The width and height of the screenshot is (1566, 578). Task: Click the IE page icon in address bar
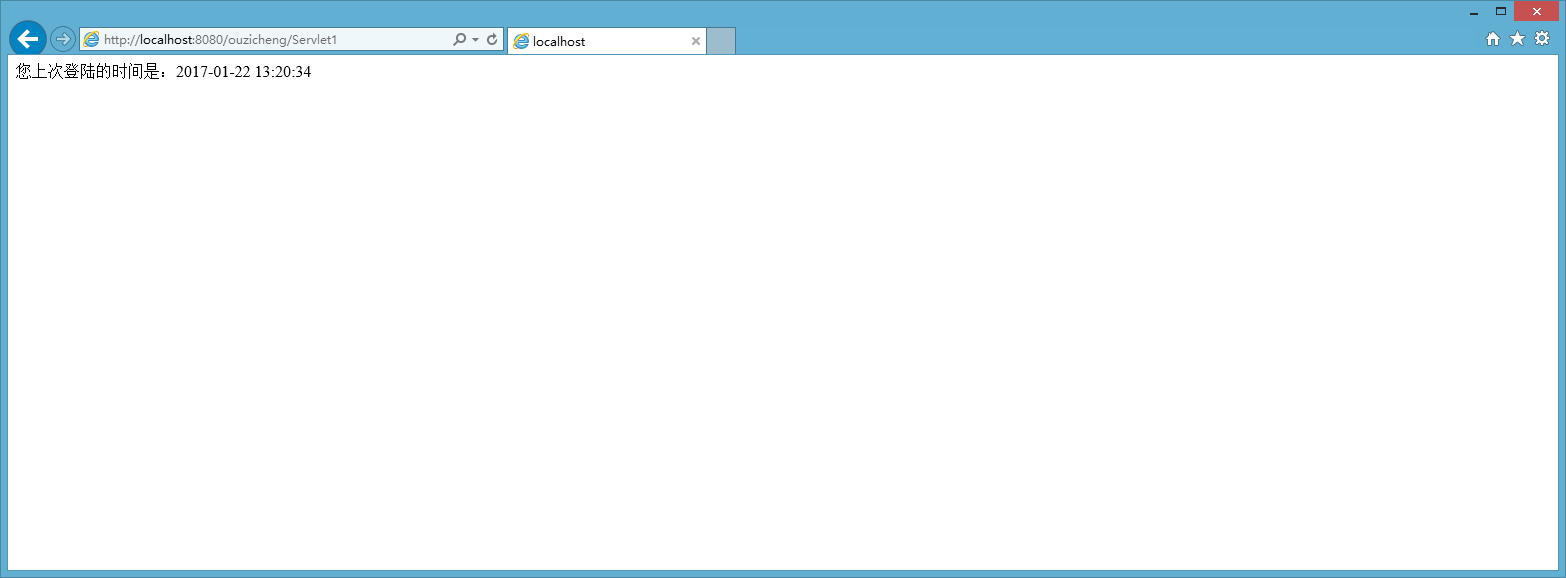coord(91,40)
